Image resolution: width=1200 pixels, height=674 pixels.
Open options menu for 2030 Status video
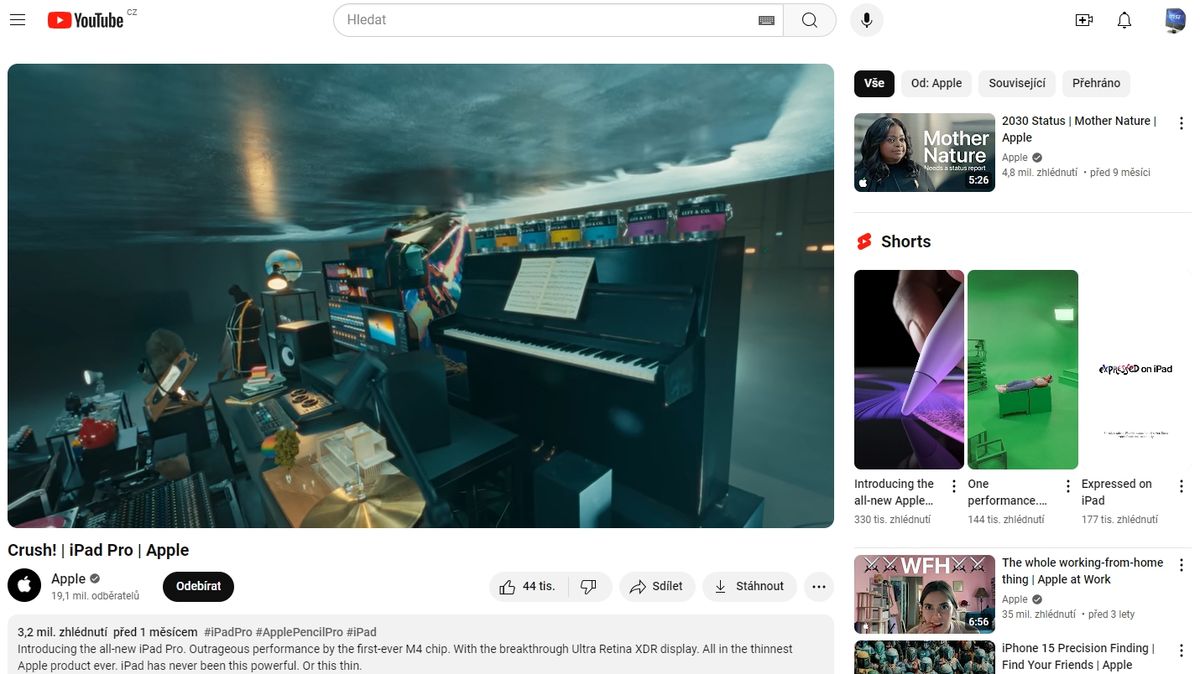click(1182, 122)
